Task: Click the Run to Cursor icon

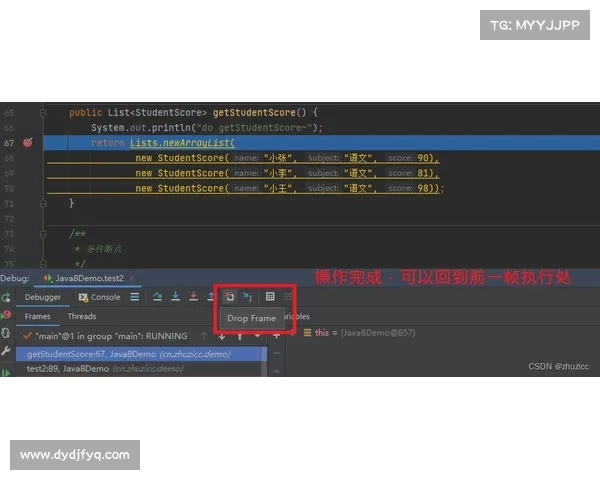Action: pyautogui.click(x=248, y=297)
